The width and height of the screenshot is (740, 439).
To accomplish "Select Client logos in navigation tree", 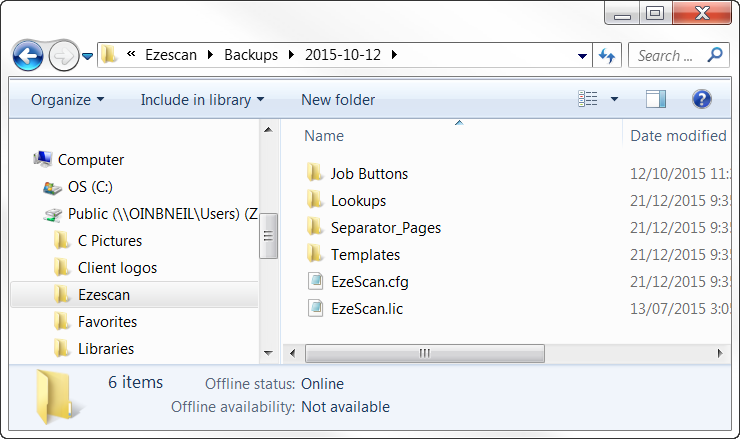I will pyautogui.click(x=117, y=268).
